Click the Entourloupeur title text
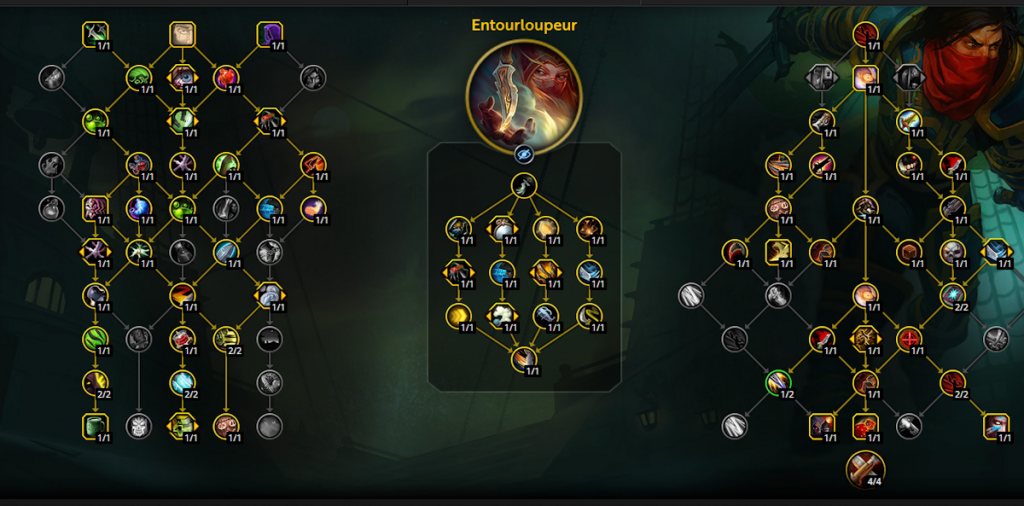The height and width of the screenshot is (506, 1024). [524, 25]
